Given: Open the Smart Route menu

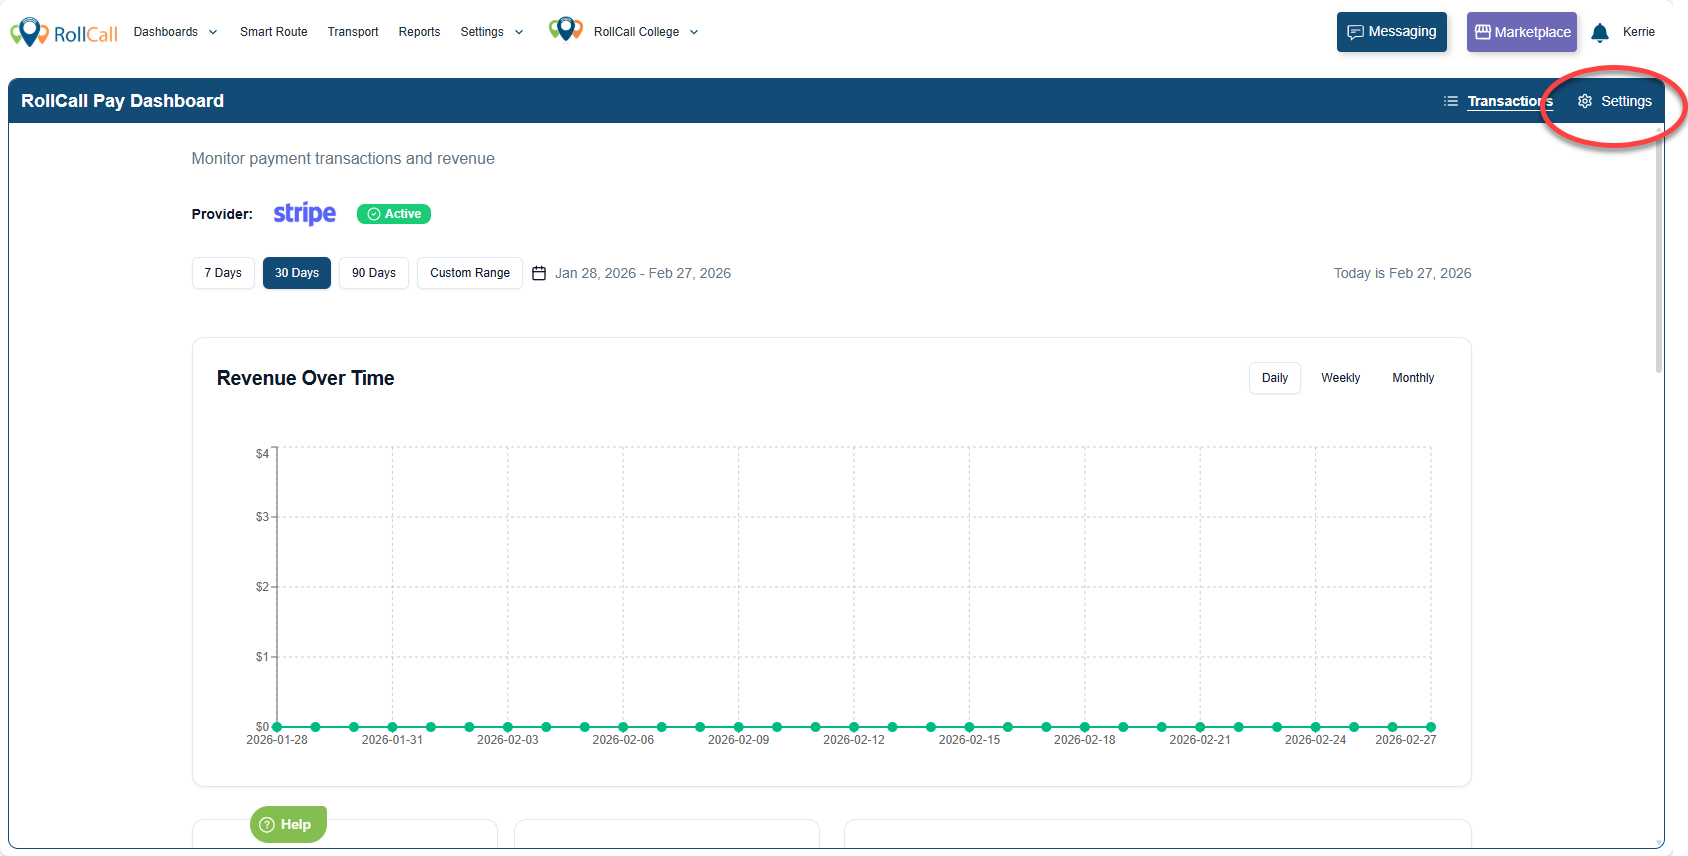Looking at the screenshot, I should [x=273, y=32].
